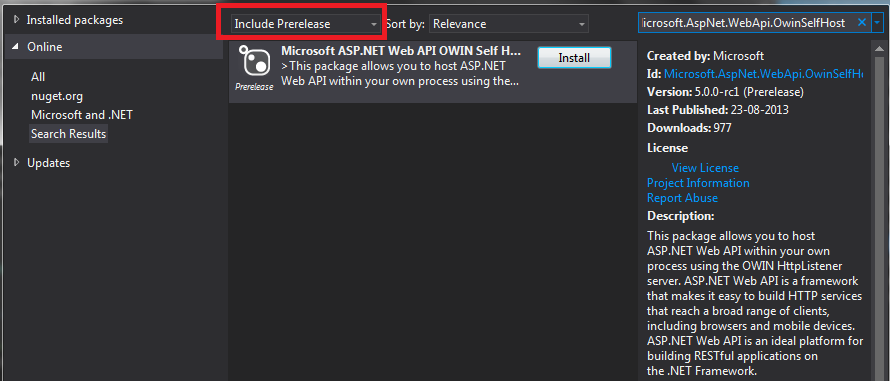Install the Web API OWIN Self Host package
Screen dimensions: 890x381
click(x=574, y=57)
